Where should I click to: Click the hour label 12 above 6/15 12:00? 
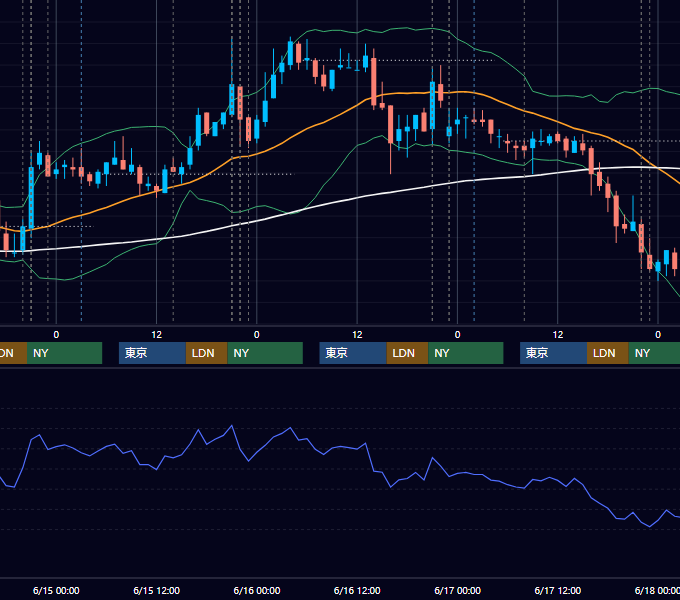157,335
